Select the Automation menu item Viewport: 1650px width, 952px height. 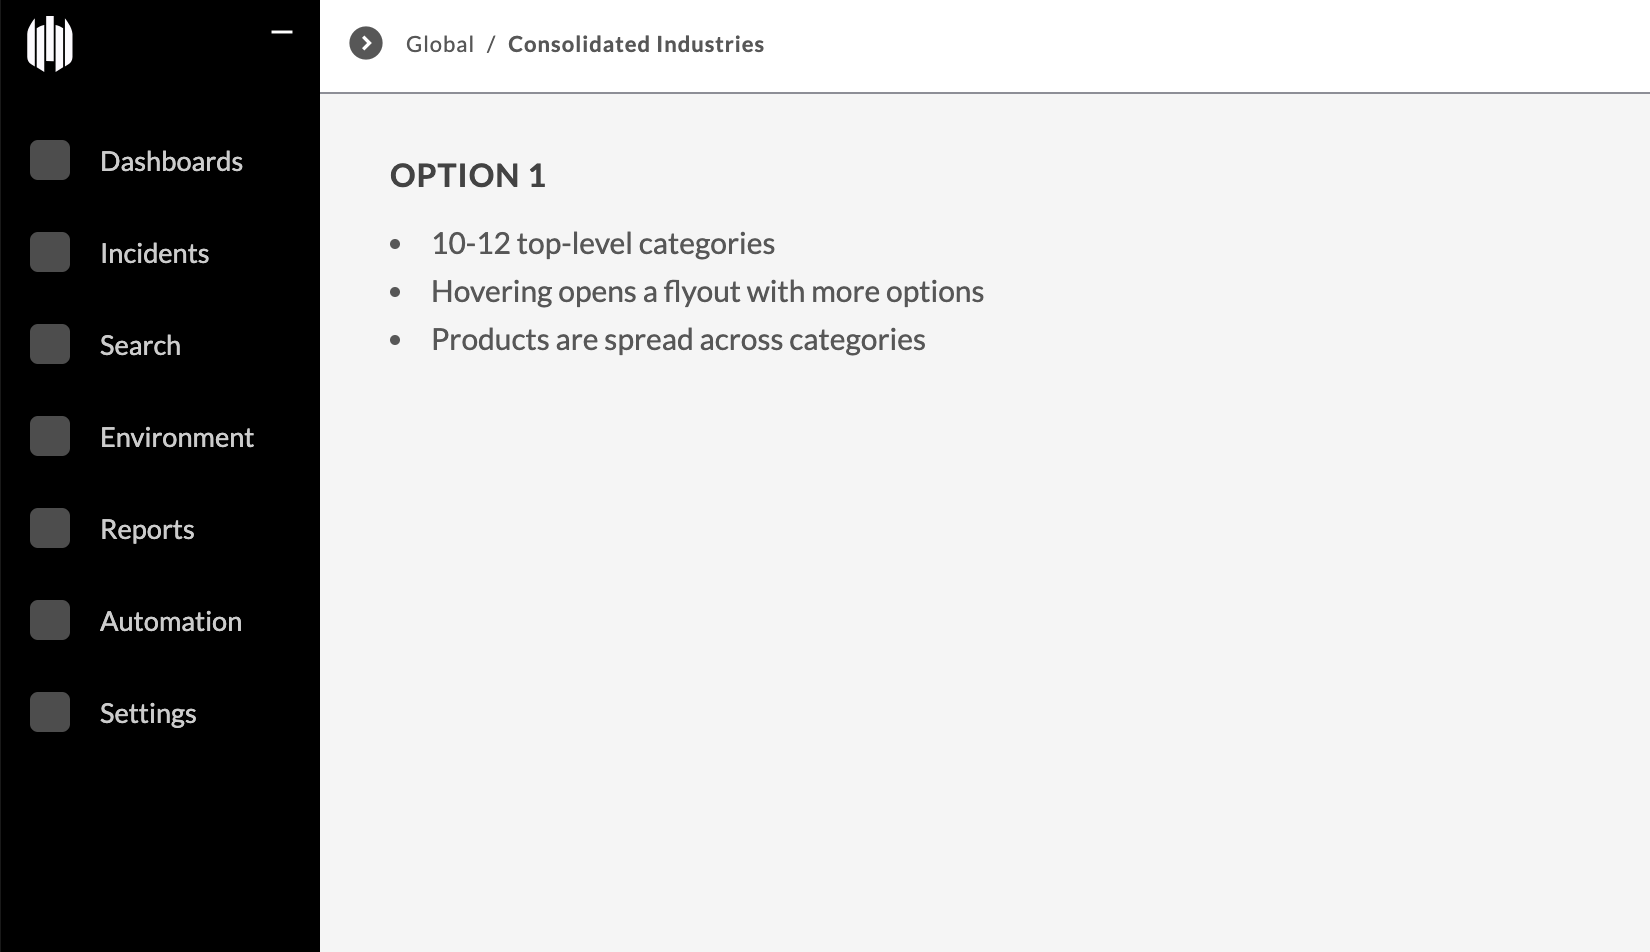(x=170, y=620)
